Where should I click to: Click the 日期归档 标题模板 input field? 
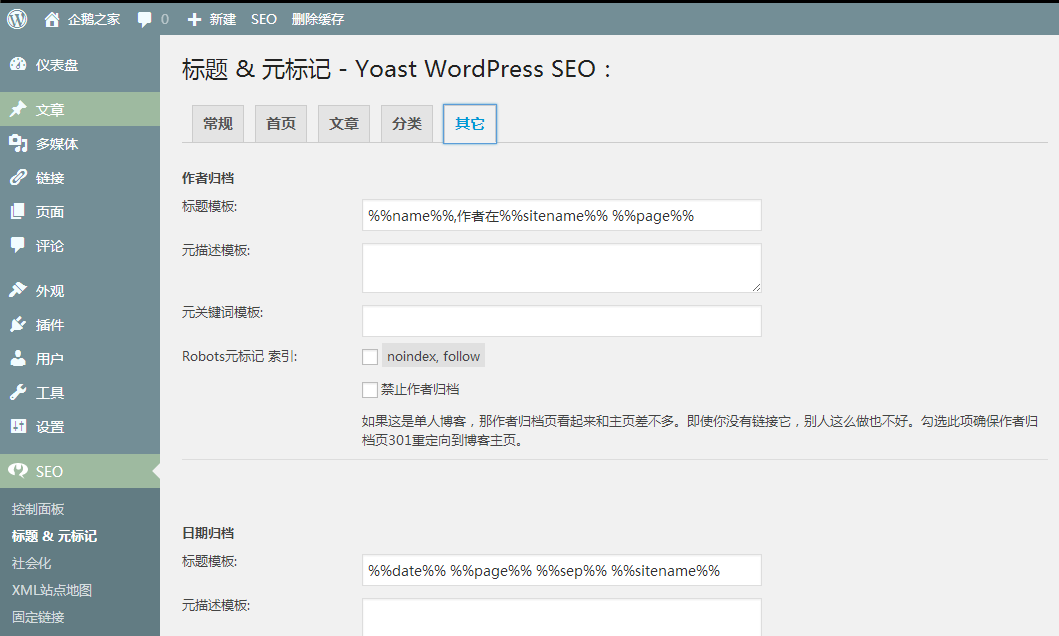pyautogui.click(x=561, y=571)
